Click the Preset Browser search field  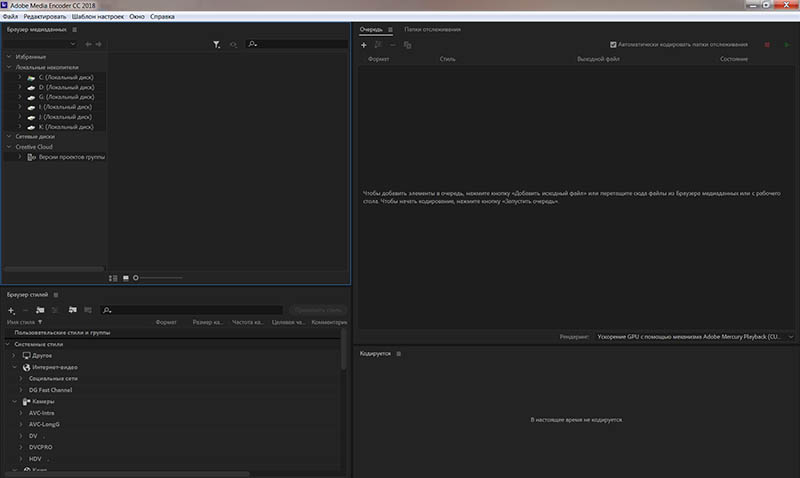click(x=191, y=310)
